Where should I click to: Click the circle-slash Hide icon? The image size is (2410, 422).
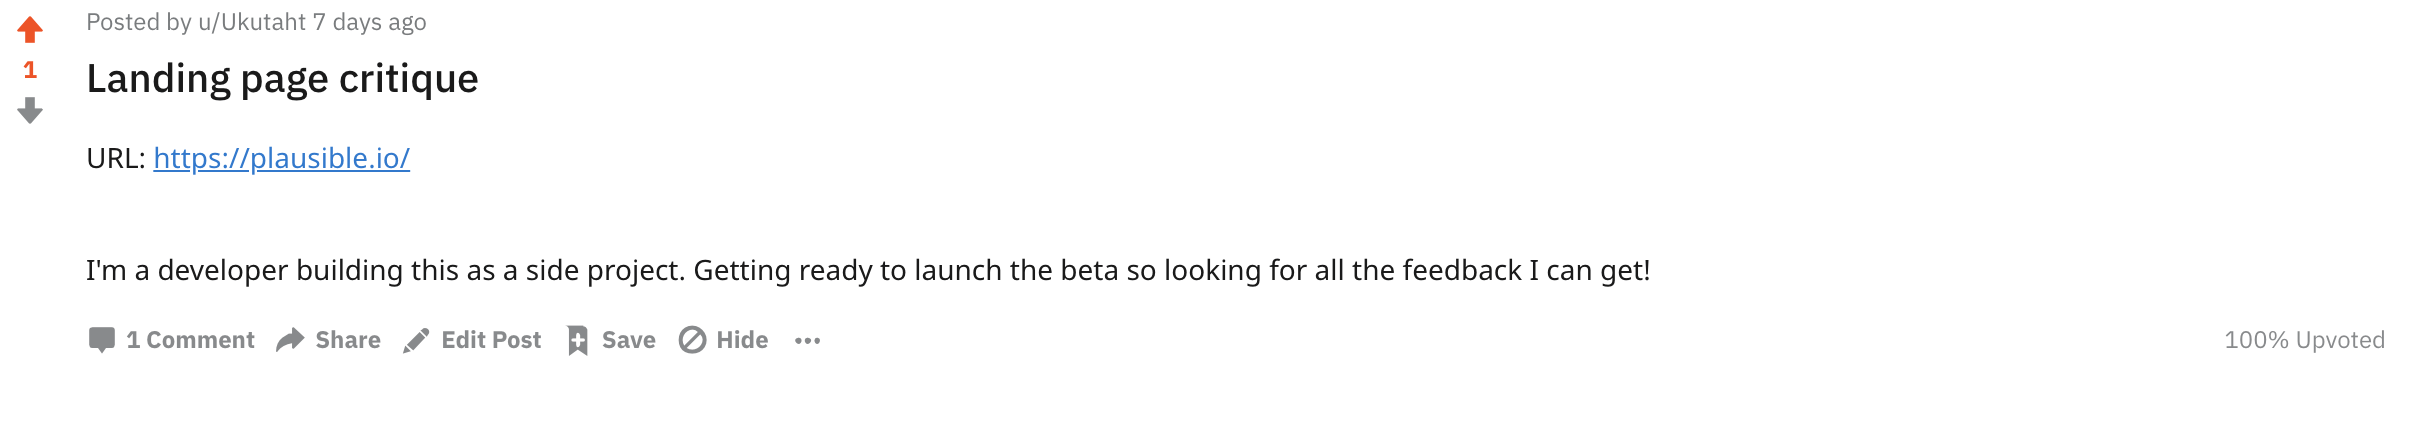tap(692, 340)
